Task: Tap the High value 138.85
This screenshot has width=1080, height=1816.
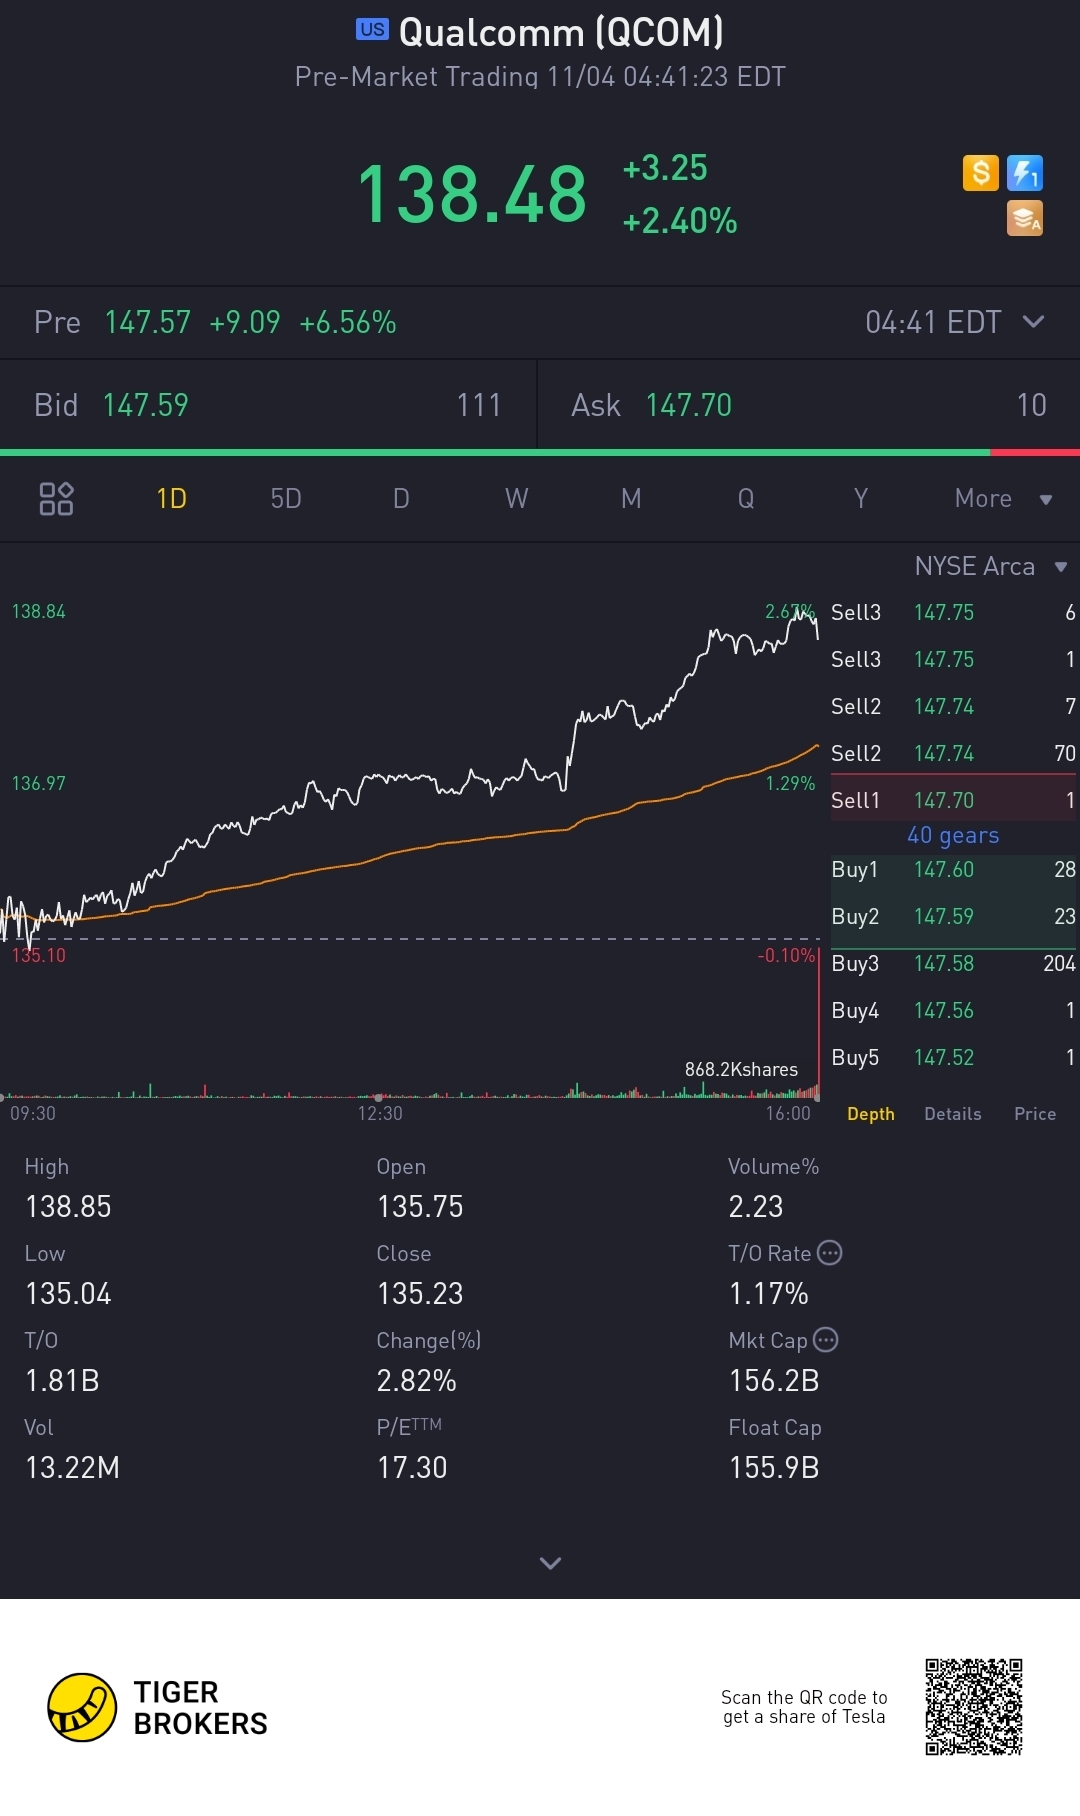Action: [x=68, y=1206]
